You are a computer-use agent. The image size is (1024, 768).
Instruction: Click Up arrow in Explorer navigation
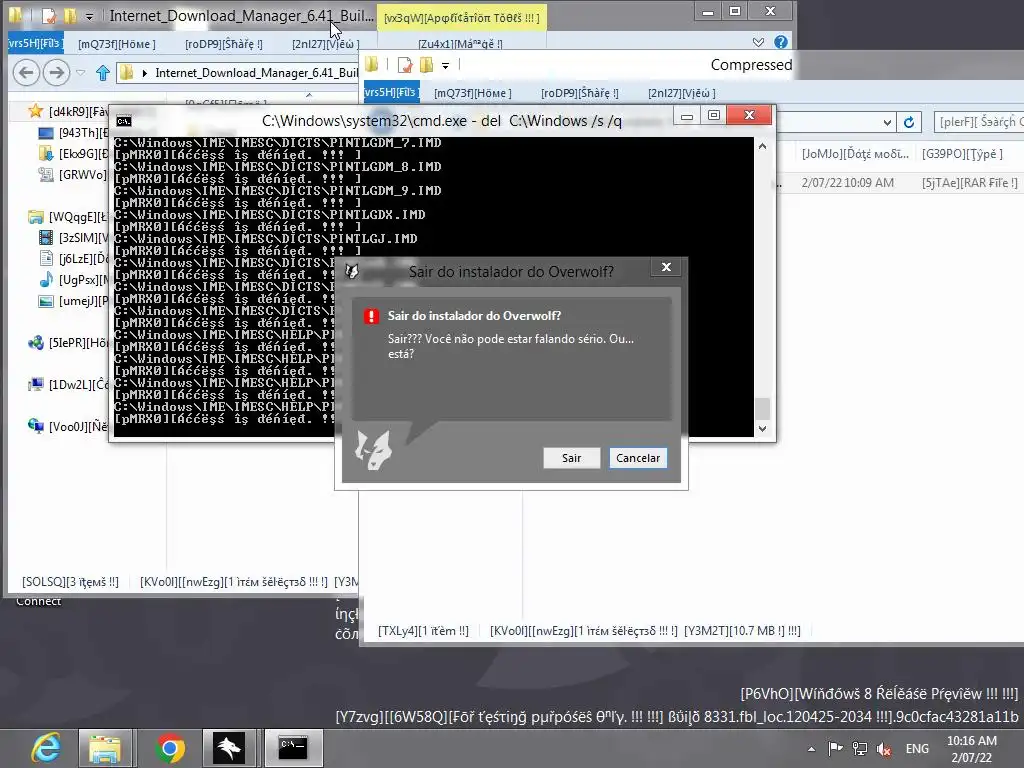pos(103,72)
